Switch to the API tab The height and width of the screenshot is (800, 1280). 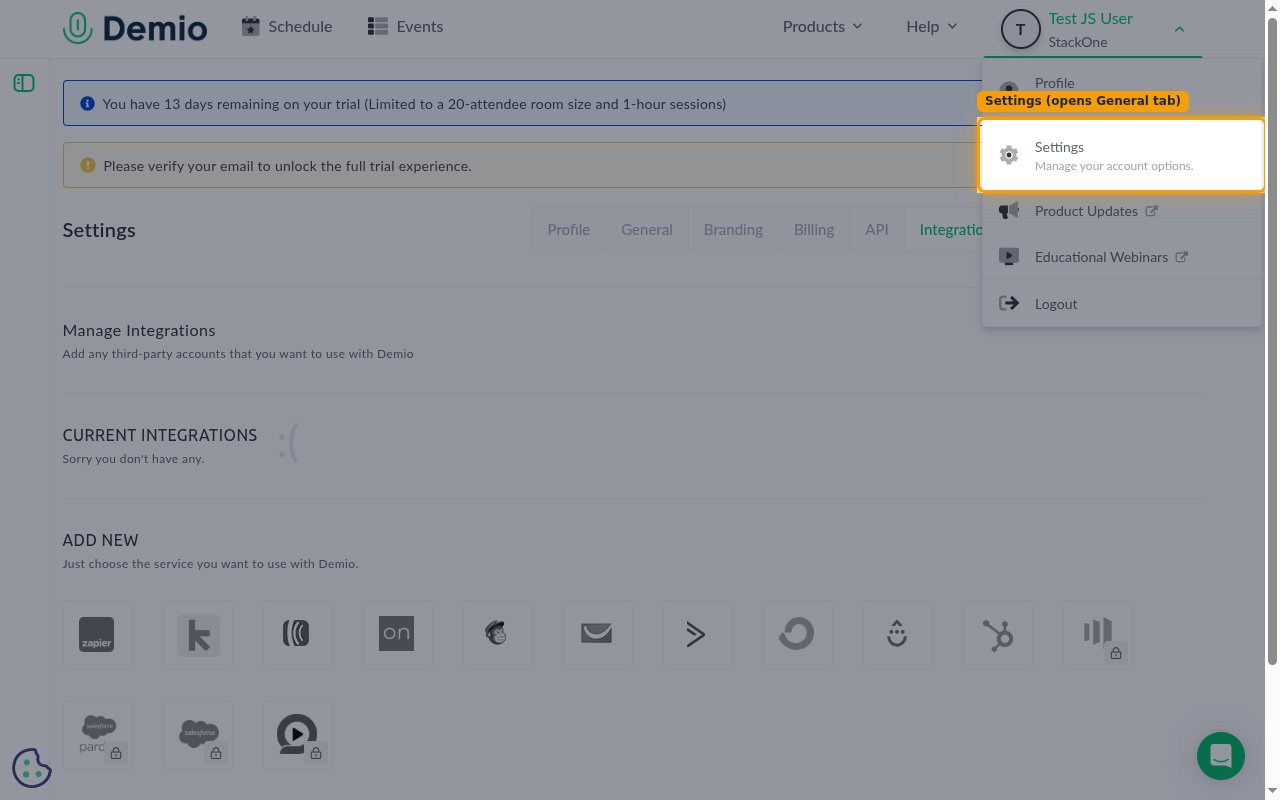877,230
